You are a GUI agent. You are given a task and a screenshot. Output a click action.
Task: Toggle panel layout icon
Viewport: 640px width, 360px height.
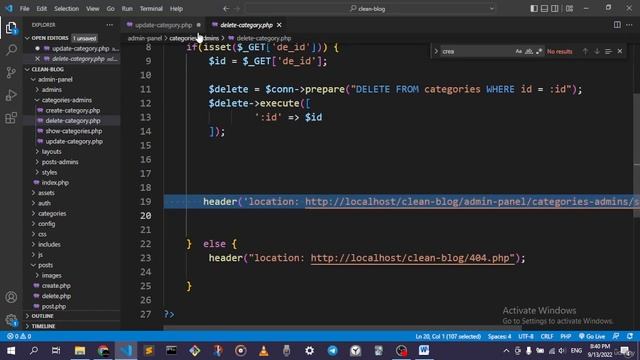544,9
